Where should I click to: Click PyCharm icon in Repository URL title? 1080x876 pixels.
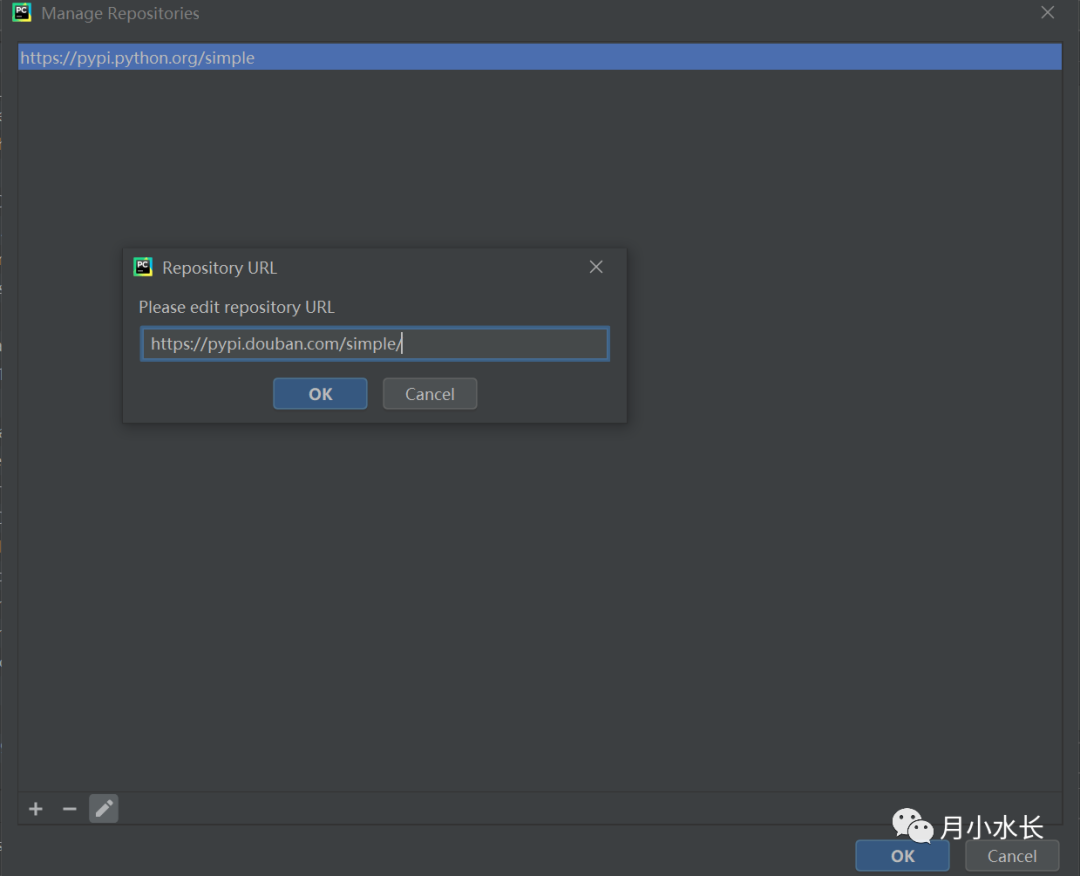[143, 267]
